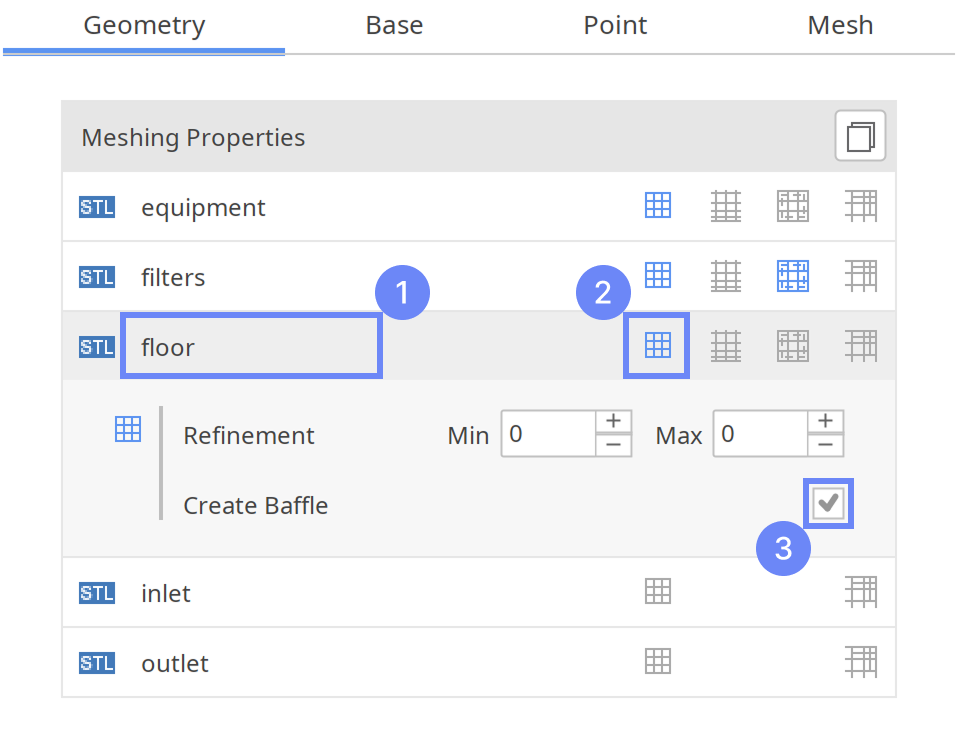Screen dimensions: 956x750
Task: Uncheck the Create Baffle checkbox
Action: [827, 503]
